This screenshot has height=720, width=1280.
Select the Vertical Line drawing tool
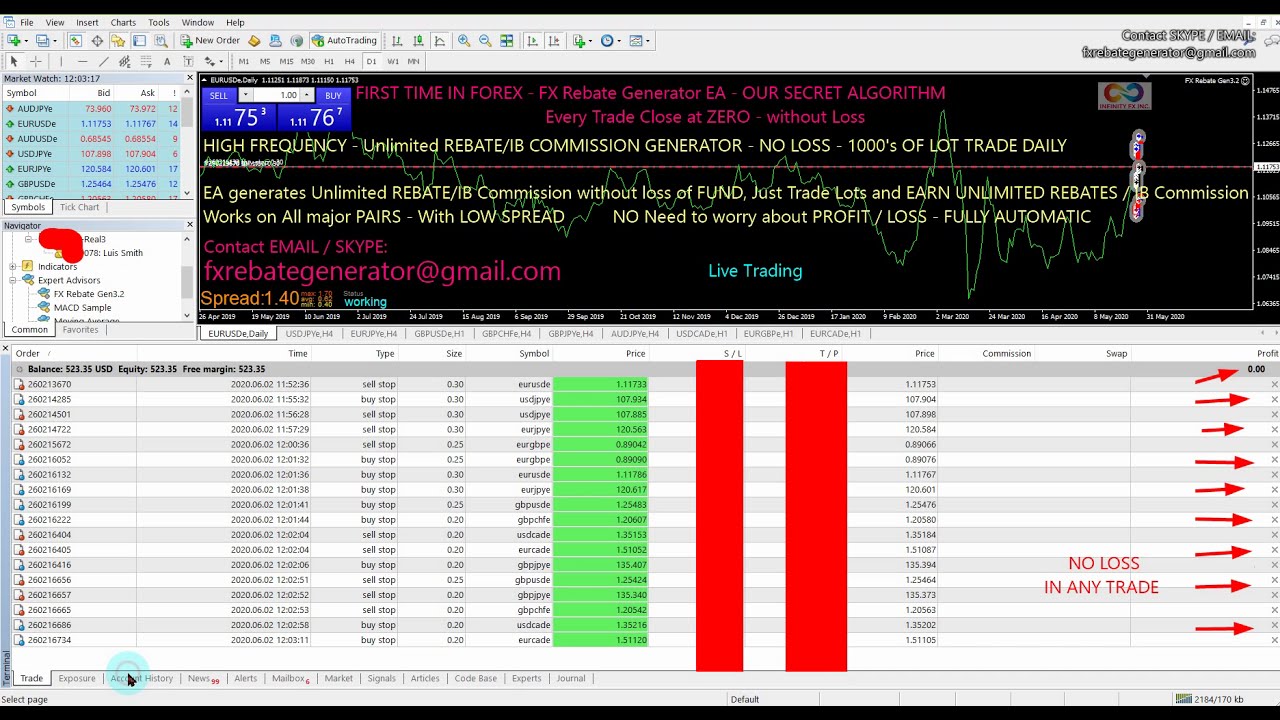pos(61,62)
